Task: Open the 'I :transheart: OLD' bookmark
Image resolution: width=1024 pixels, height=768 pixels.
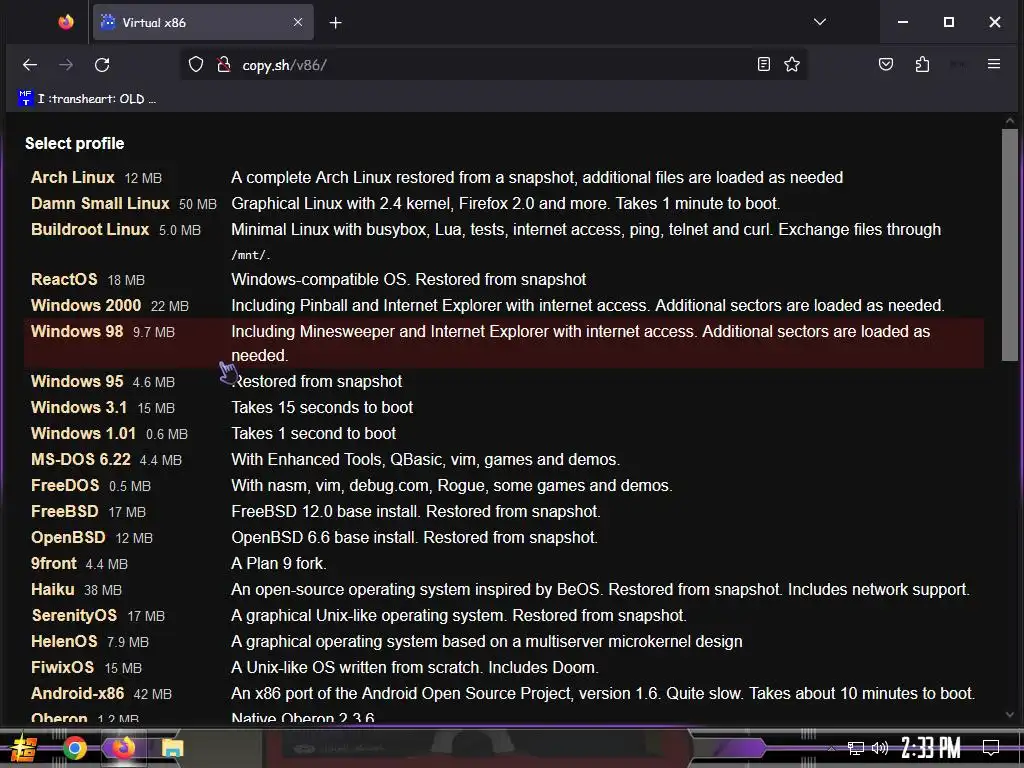Action: [88, 99]
